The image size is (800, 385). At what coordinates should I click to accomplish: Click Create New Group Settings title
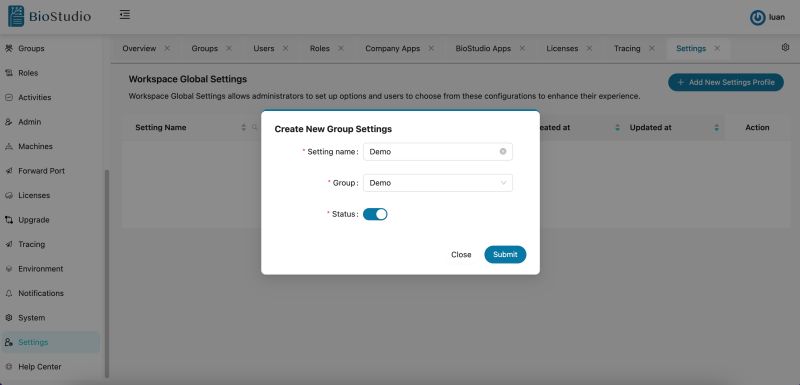[x=333, y=129]
